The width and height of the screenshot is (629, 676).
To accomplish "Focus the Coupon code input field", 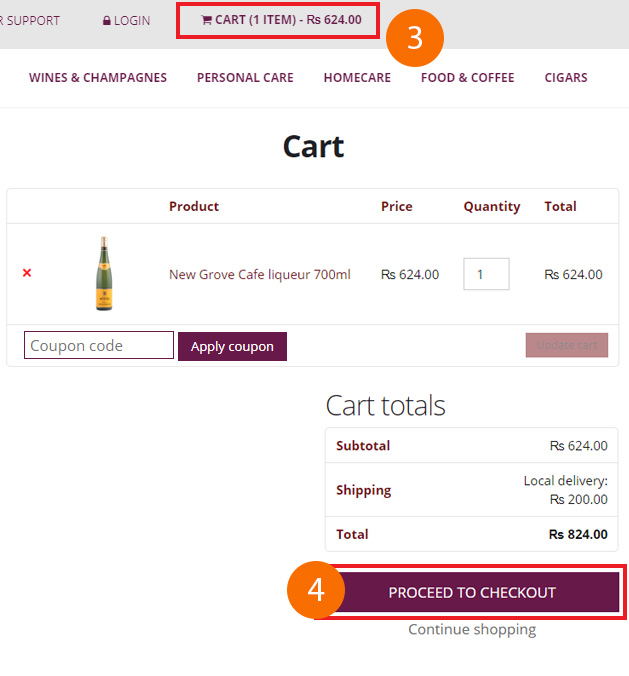I will pyautogui.click(x=99, y=346).
